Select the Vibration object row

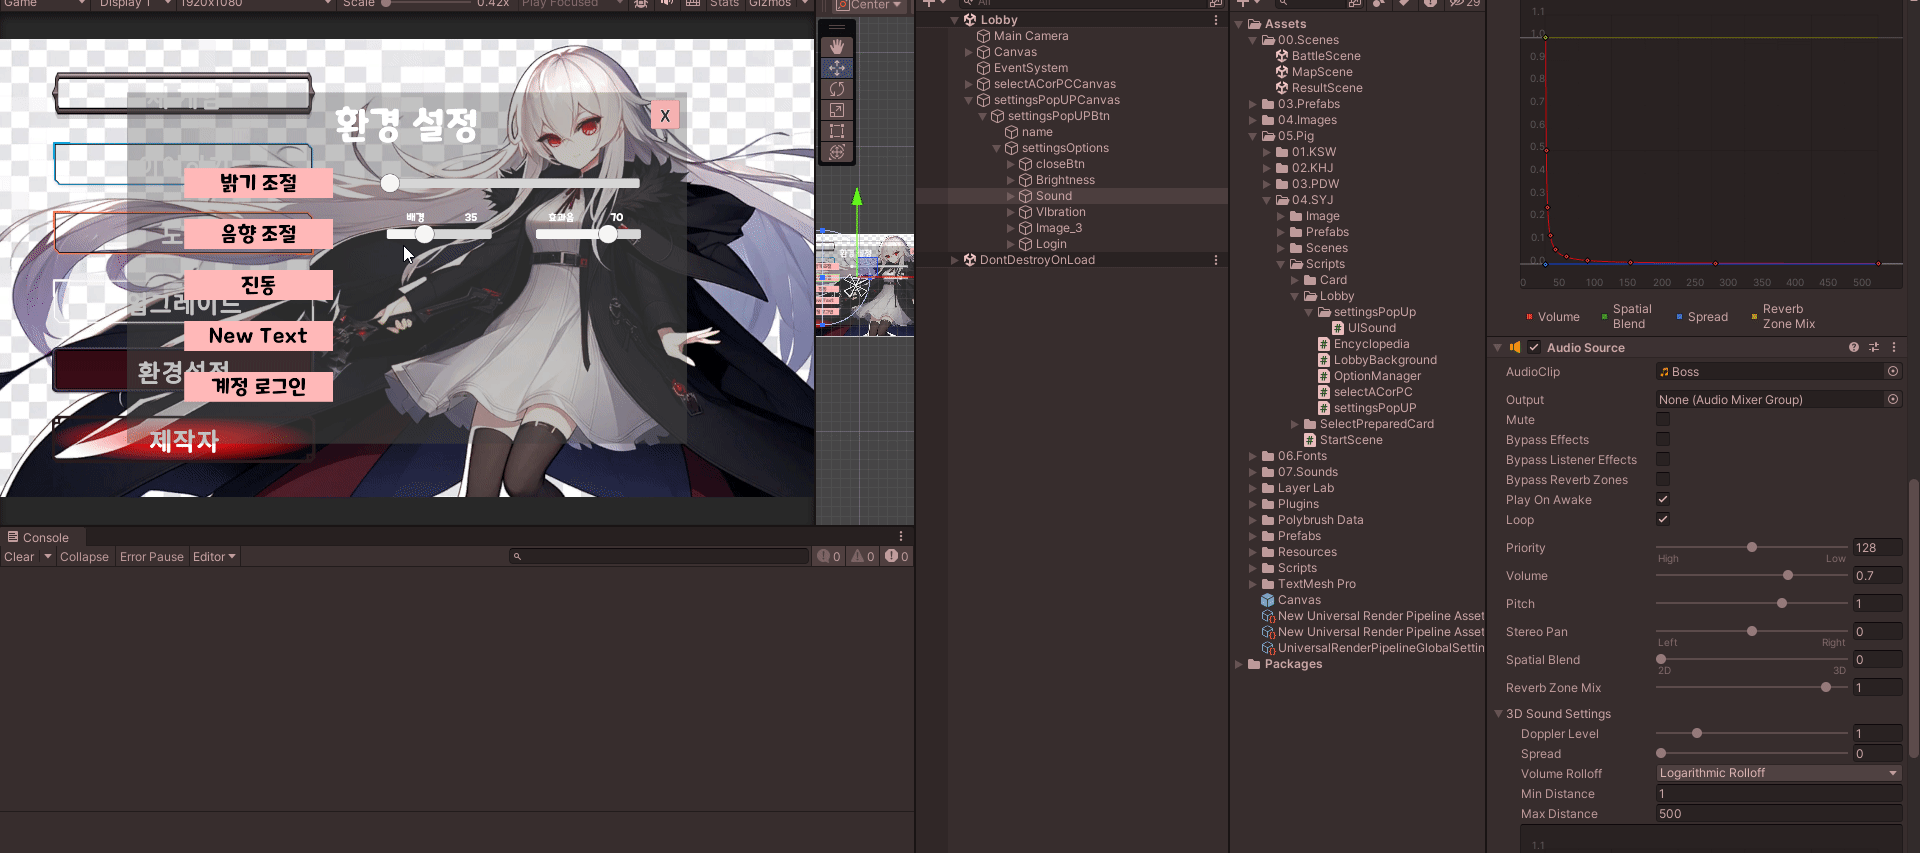coord(1072,212)
